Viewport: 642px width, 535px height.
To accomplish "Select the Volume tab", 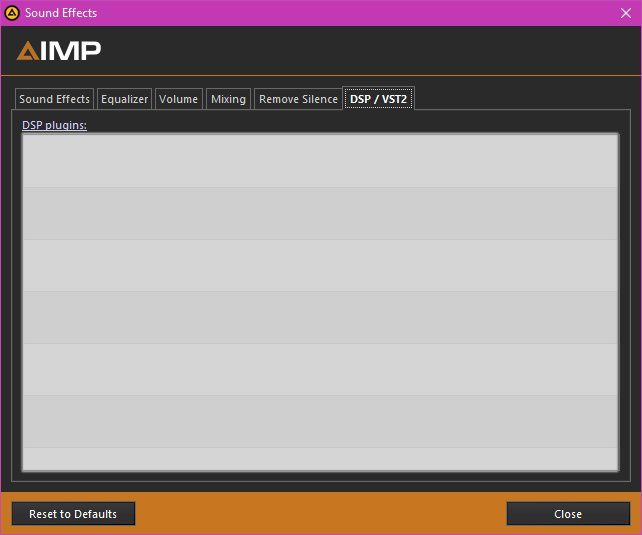I will (x=179, y=99).
